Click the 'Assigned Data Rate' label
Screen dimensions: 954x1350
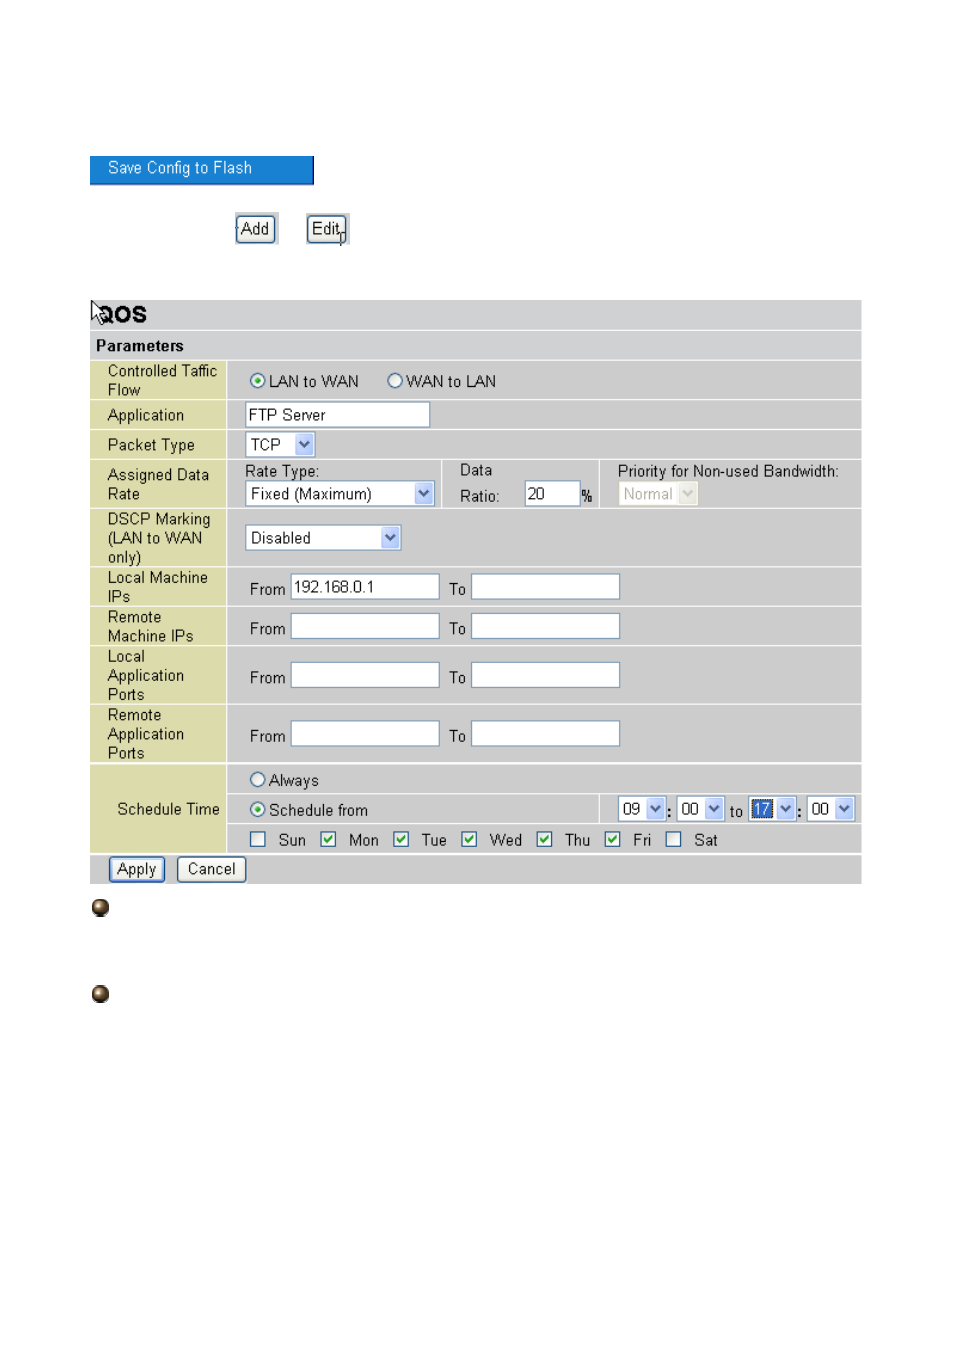[x=158, y=484]
